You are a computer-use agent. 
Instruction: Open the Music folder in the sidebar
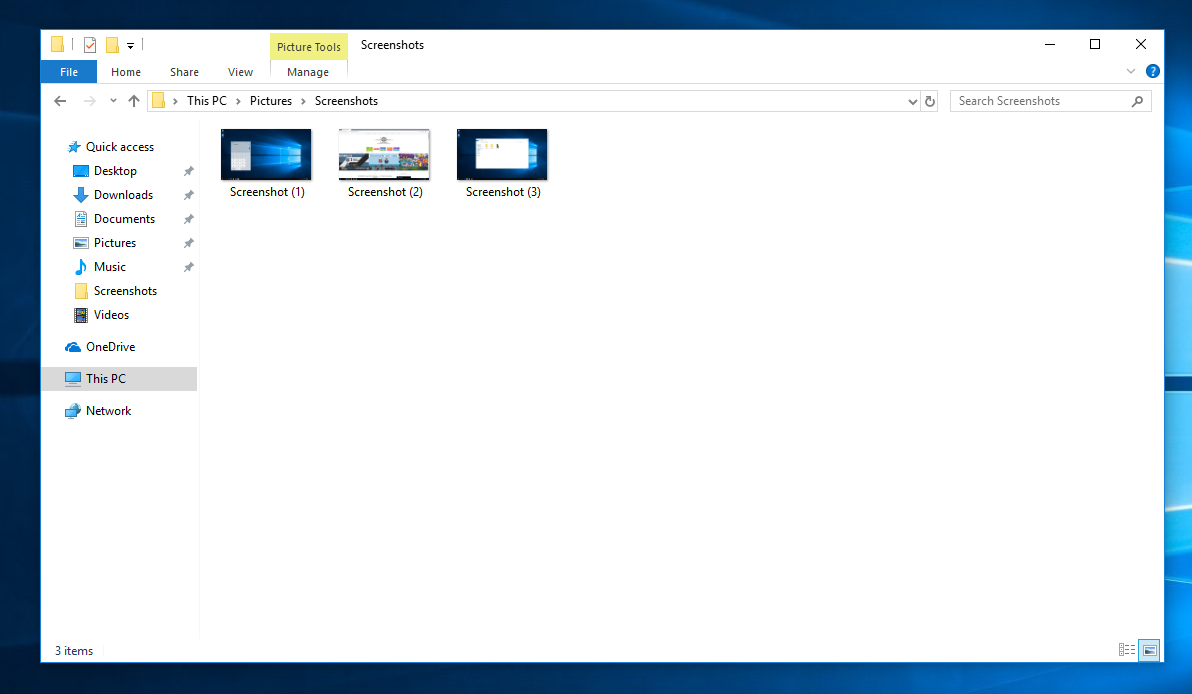(x=110, y=266)
